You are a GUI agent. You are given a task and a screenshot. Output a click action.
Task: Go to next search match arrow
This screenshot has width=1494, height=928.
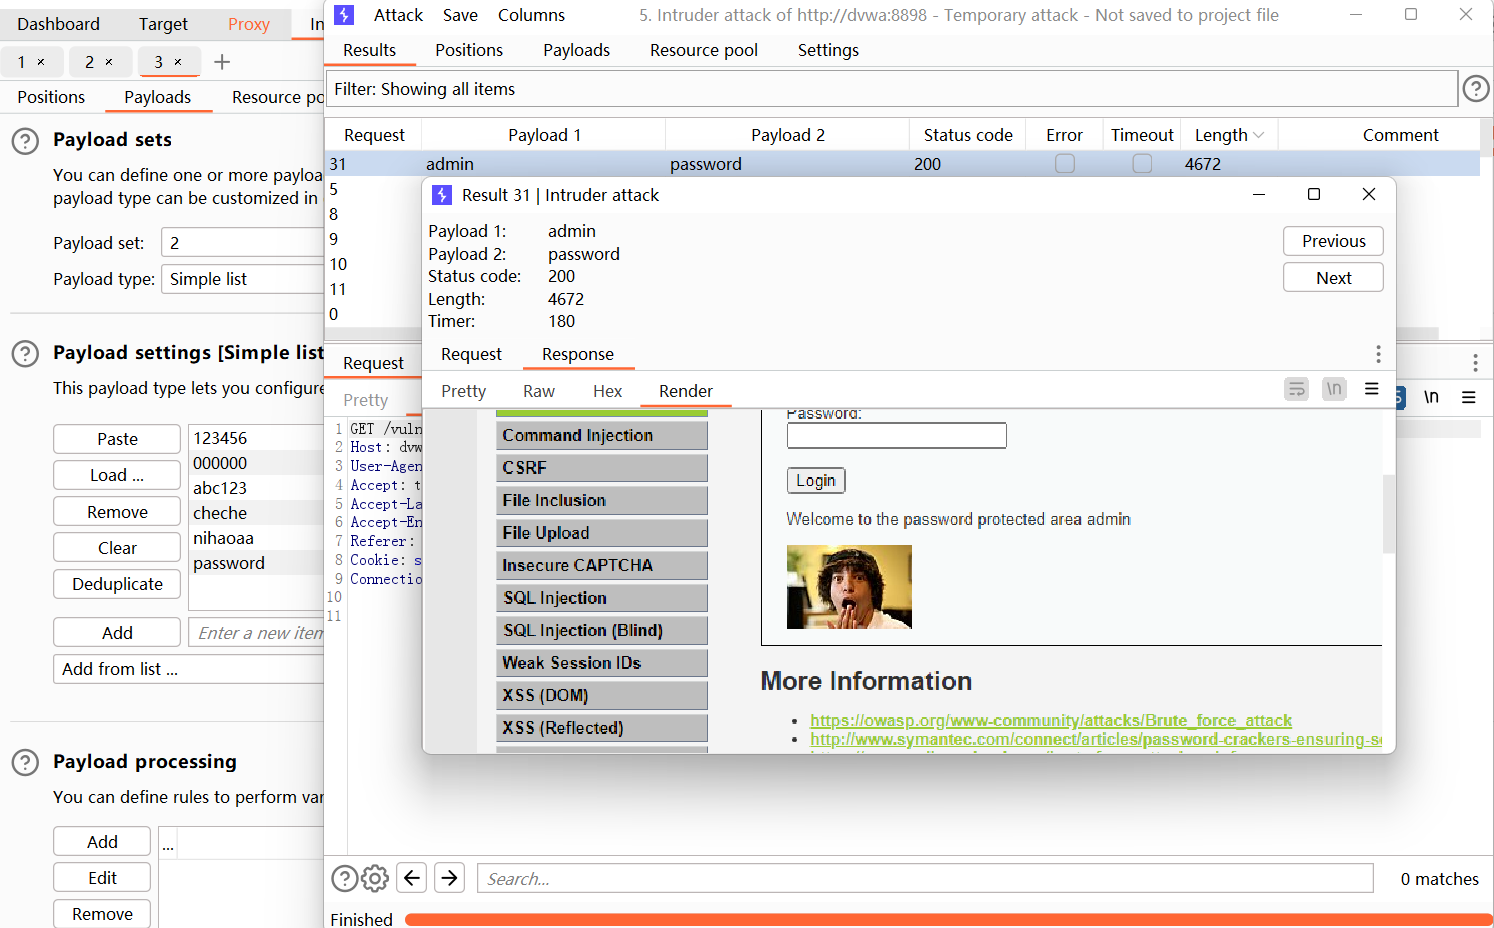[x=450, y=878]
